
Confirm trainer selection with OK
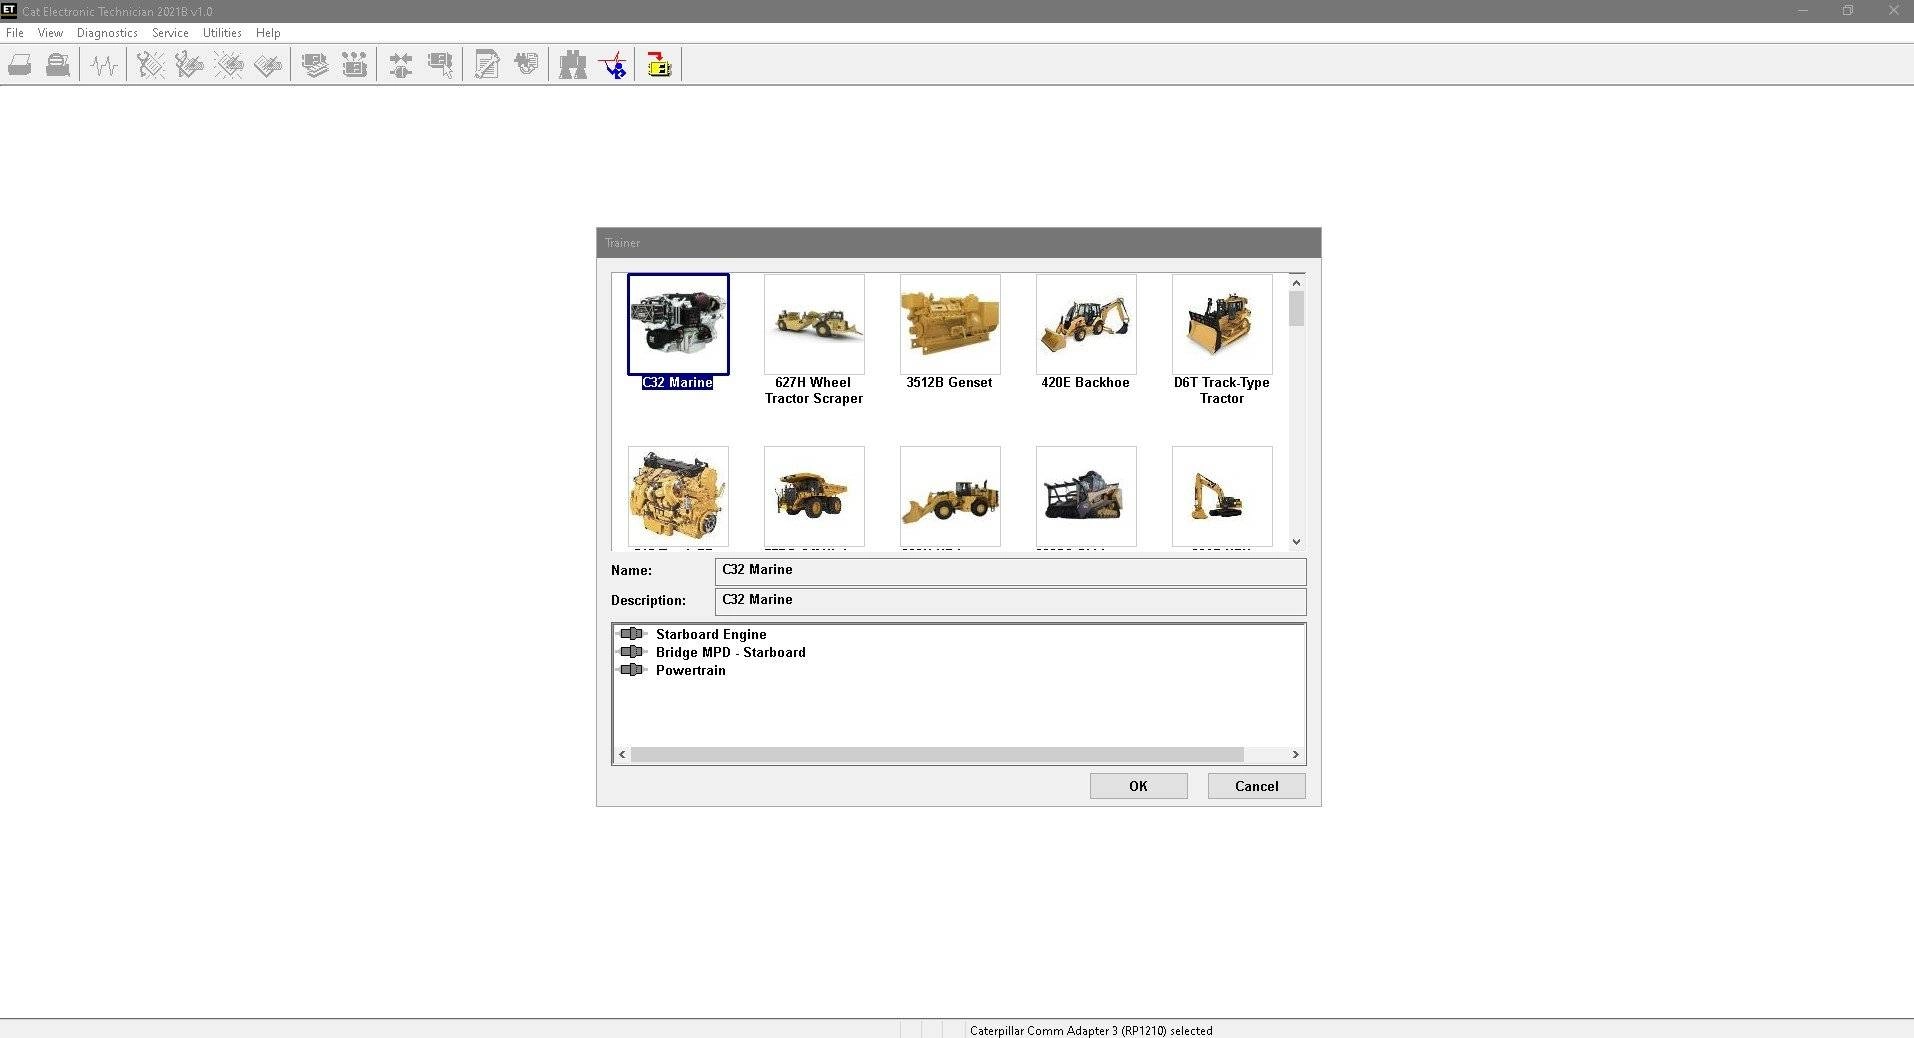coord(1139,786)
